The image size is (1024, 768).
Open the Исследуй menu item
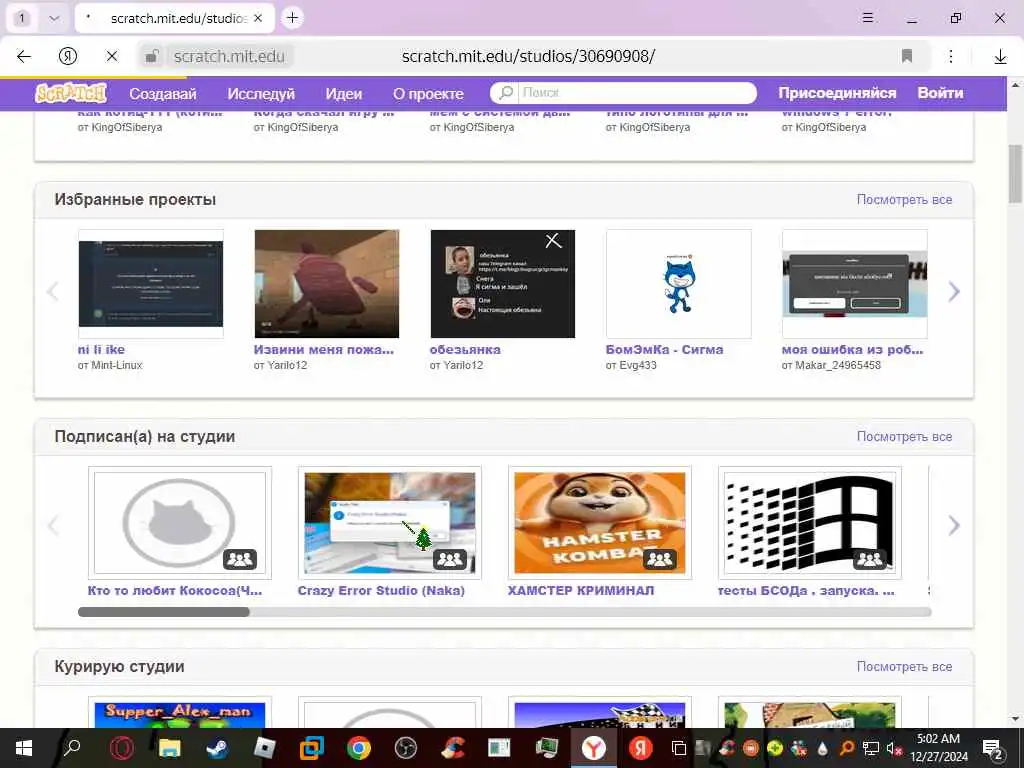click(261, 93)
